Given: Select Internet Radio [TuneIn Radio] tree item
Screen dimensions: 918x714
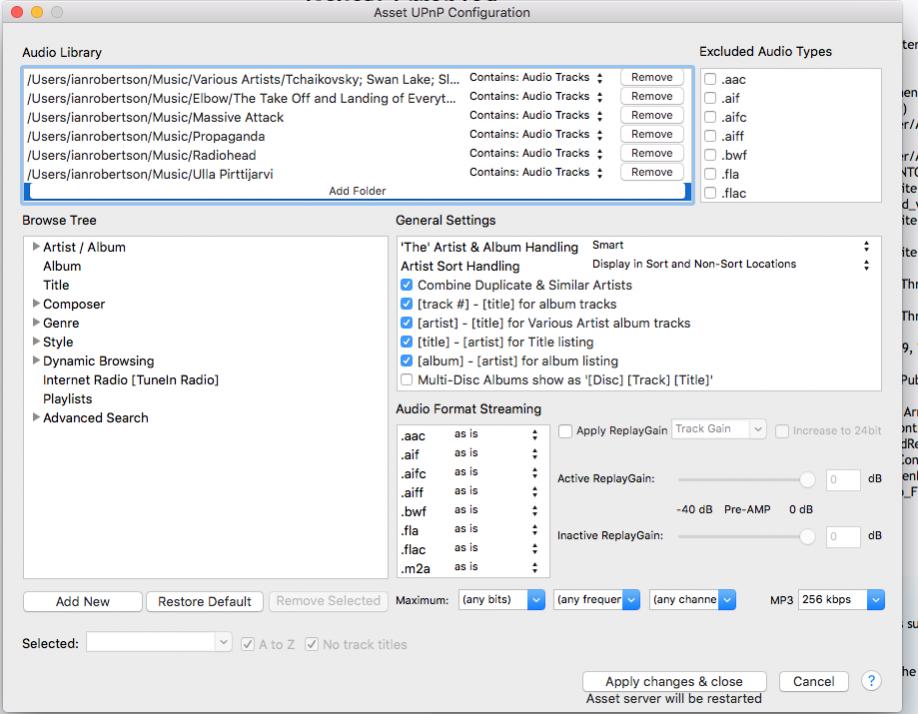Looking at the screenshot, I should (x=130, y=380).
